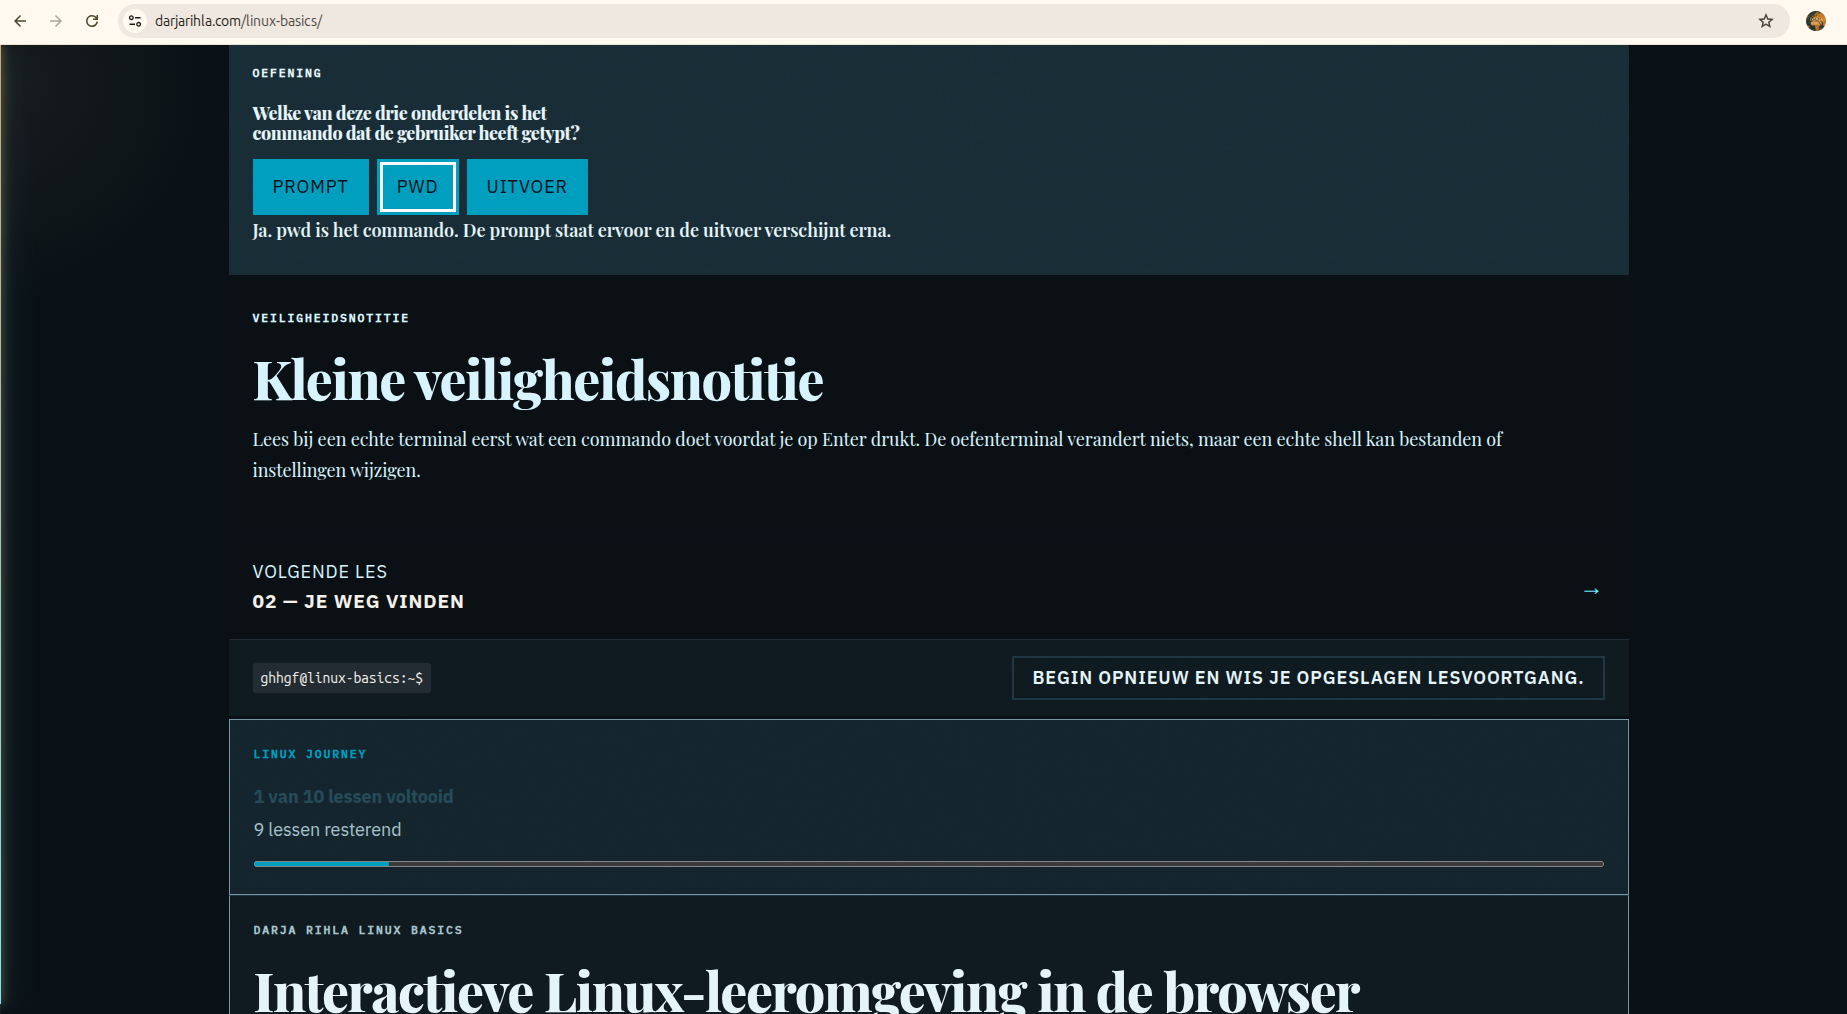Click the 'DARJA RIHLA LINUX BASICS' label
Image resolution: width=1847 pixels, height=1014 pixels.
358,930
